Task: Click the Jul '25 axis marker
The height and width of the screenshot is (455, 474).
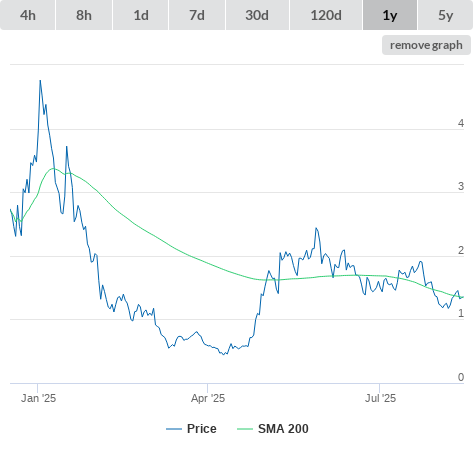Action: click(x=380, y=398)
